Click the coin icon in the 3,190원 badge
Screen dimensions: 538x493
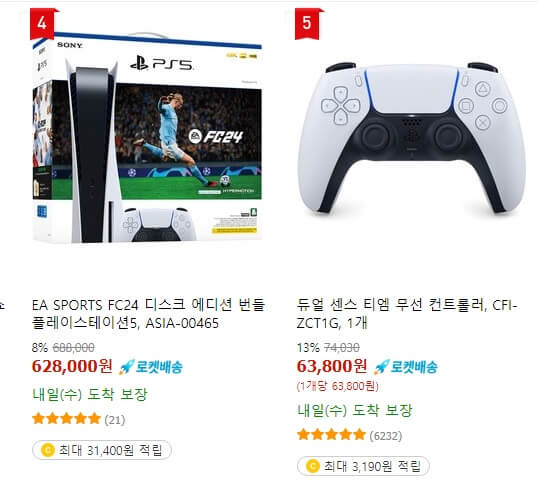312,466
